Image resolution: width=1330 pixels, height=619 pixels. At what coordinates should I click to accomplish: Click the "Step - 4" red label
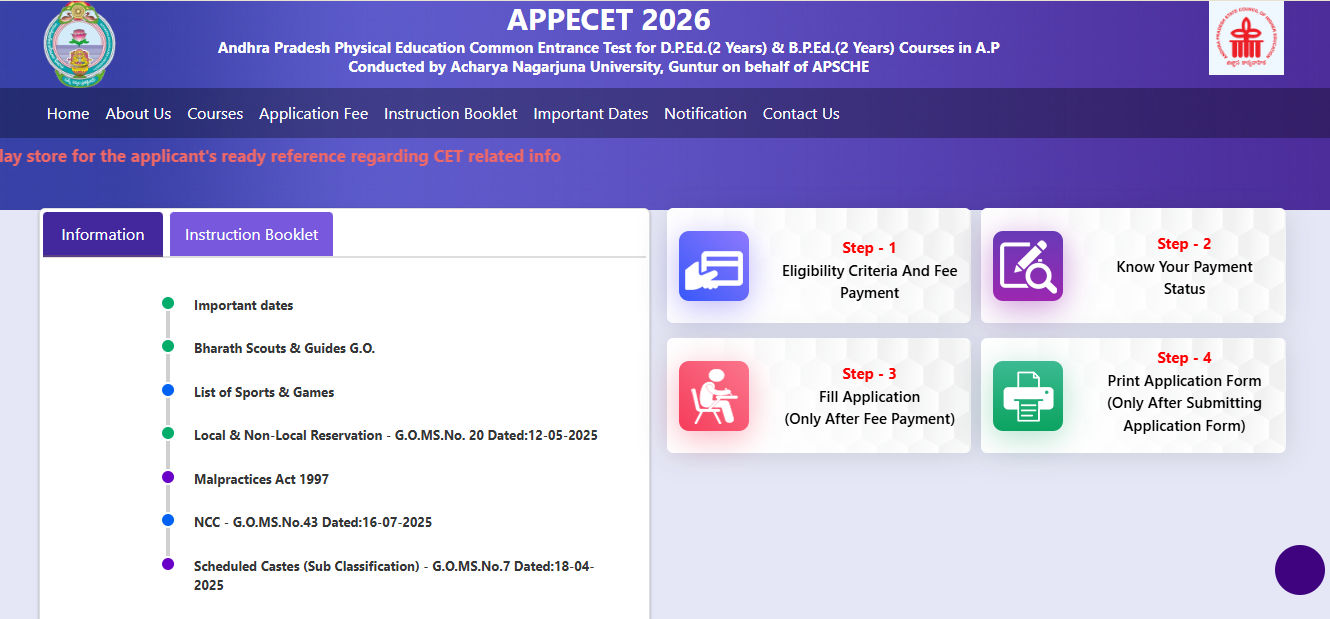pos(1184,358)
